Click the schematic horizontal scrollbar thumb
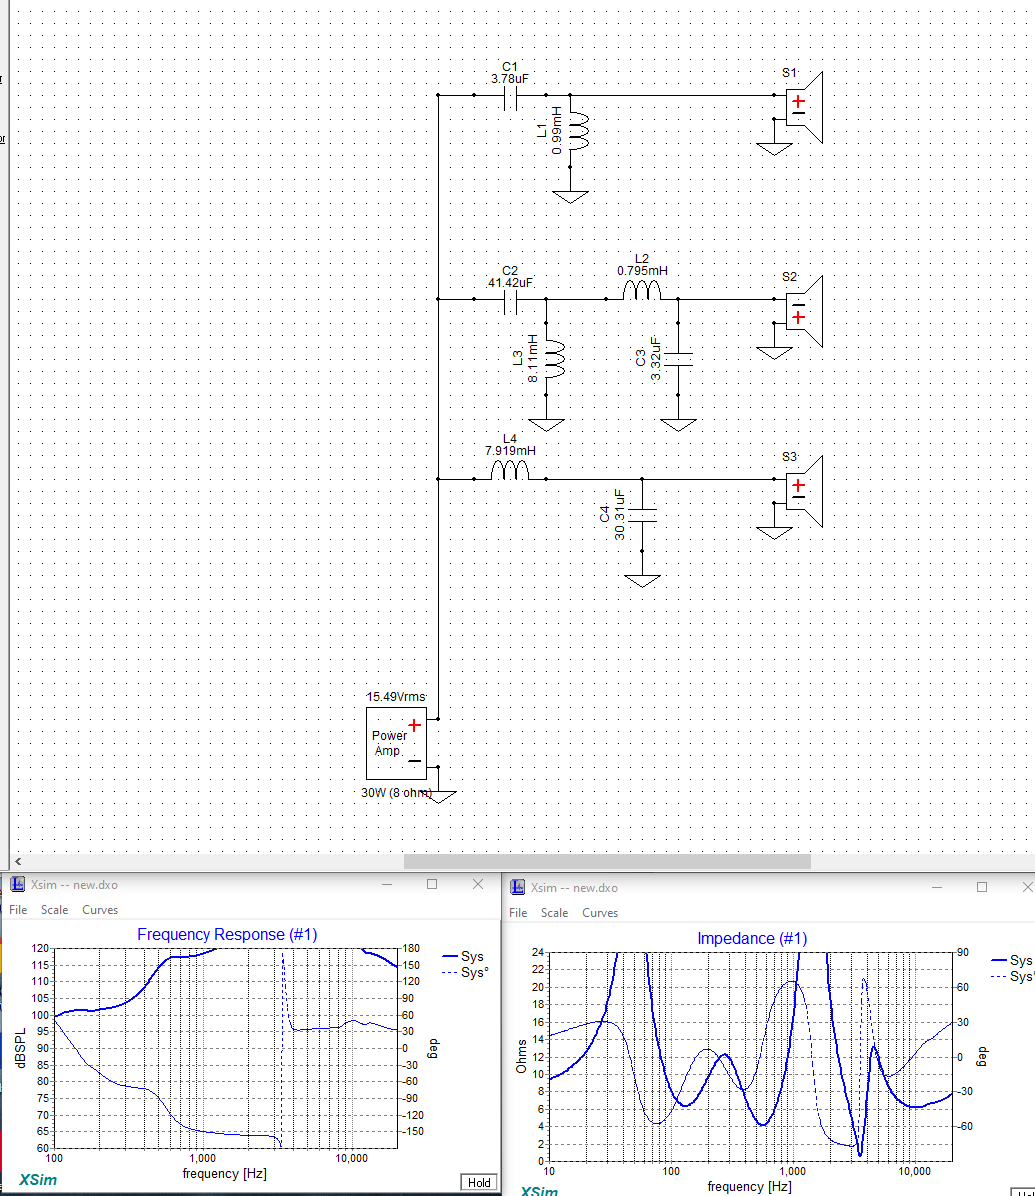1035x1196 pixels. 607,861
